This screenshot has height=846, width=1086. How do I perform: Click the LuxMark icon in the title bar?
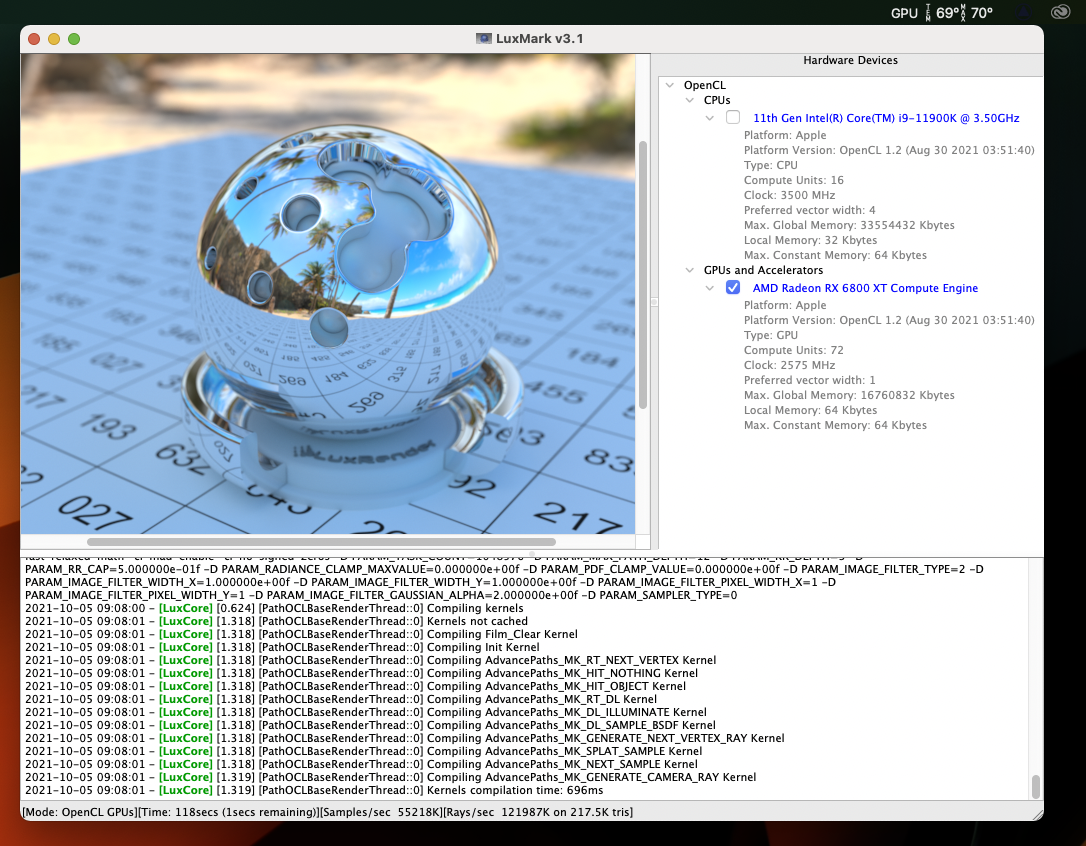(x=484, y=39)
